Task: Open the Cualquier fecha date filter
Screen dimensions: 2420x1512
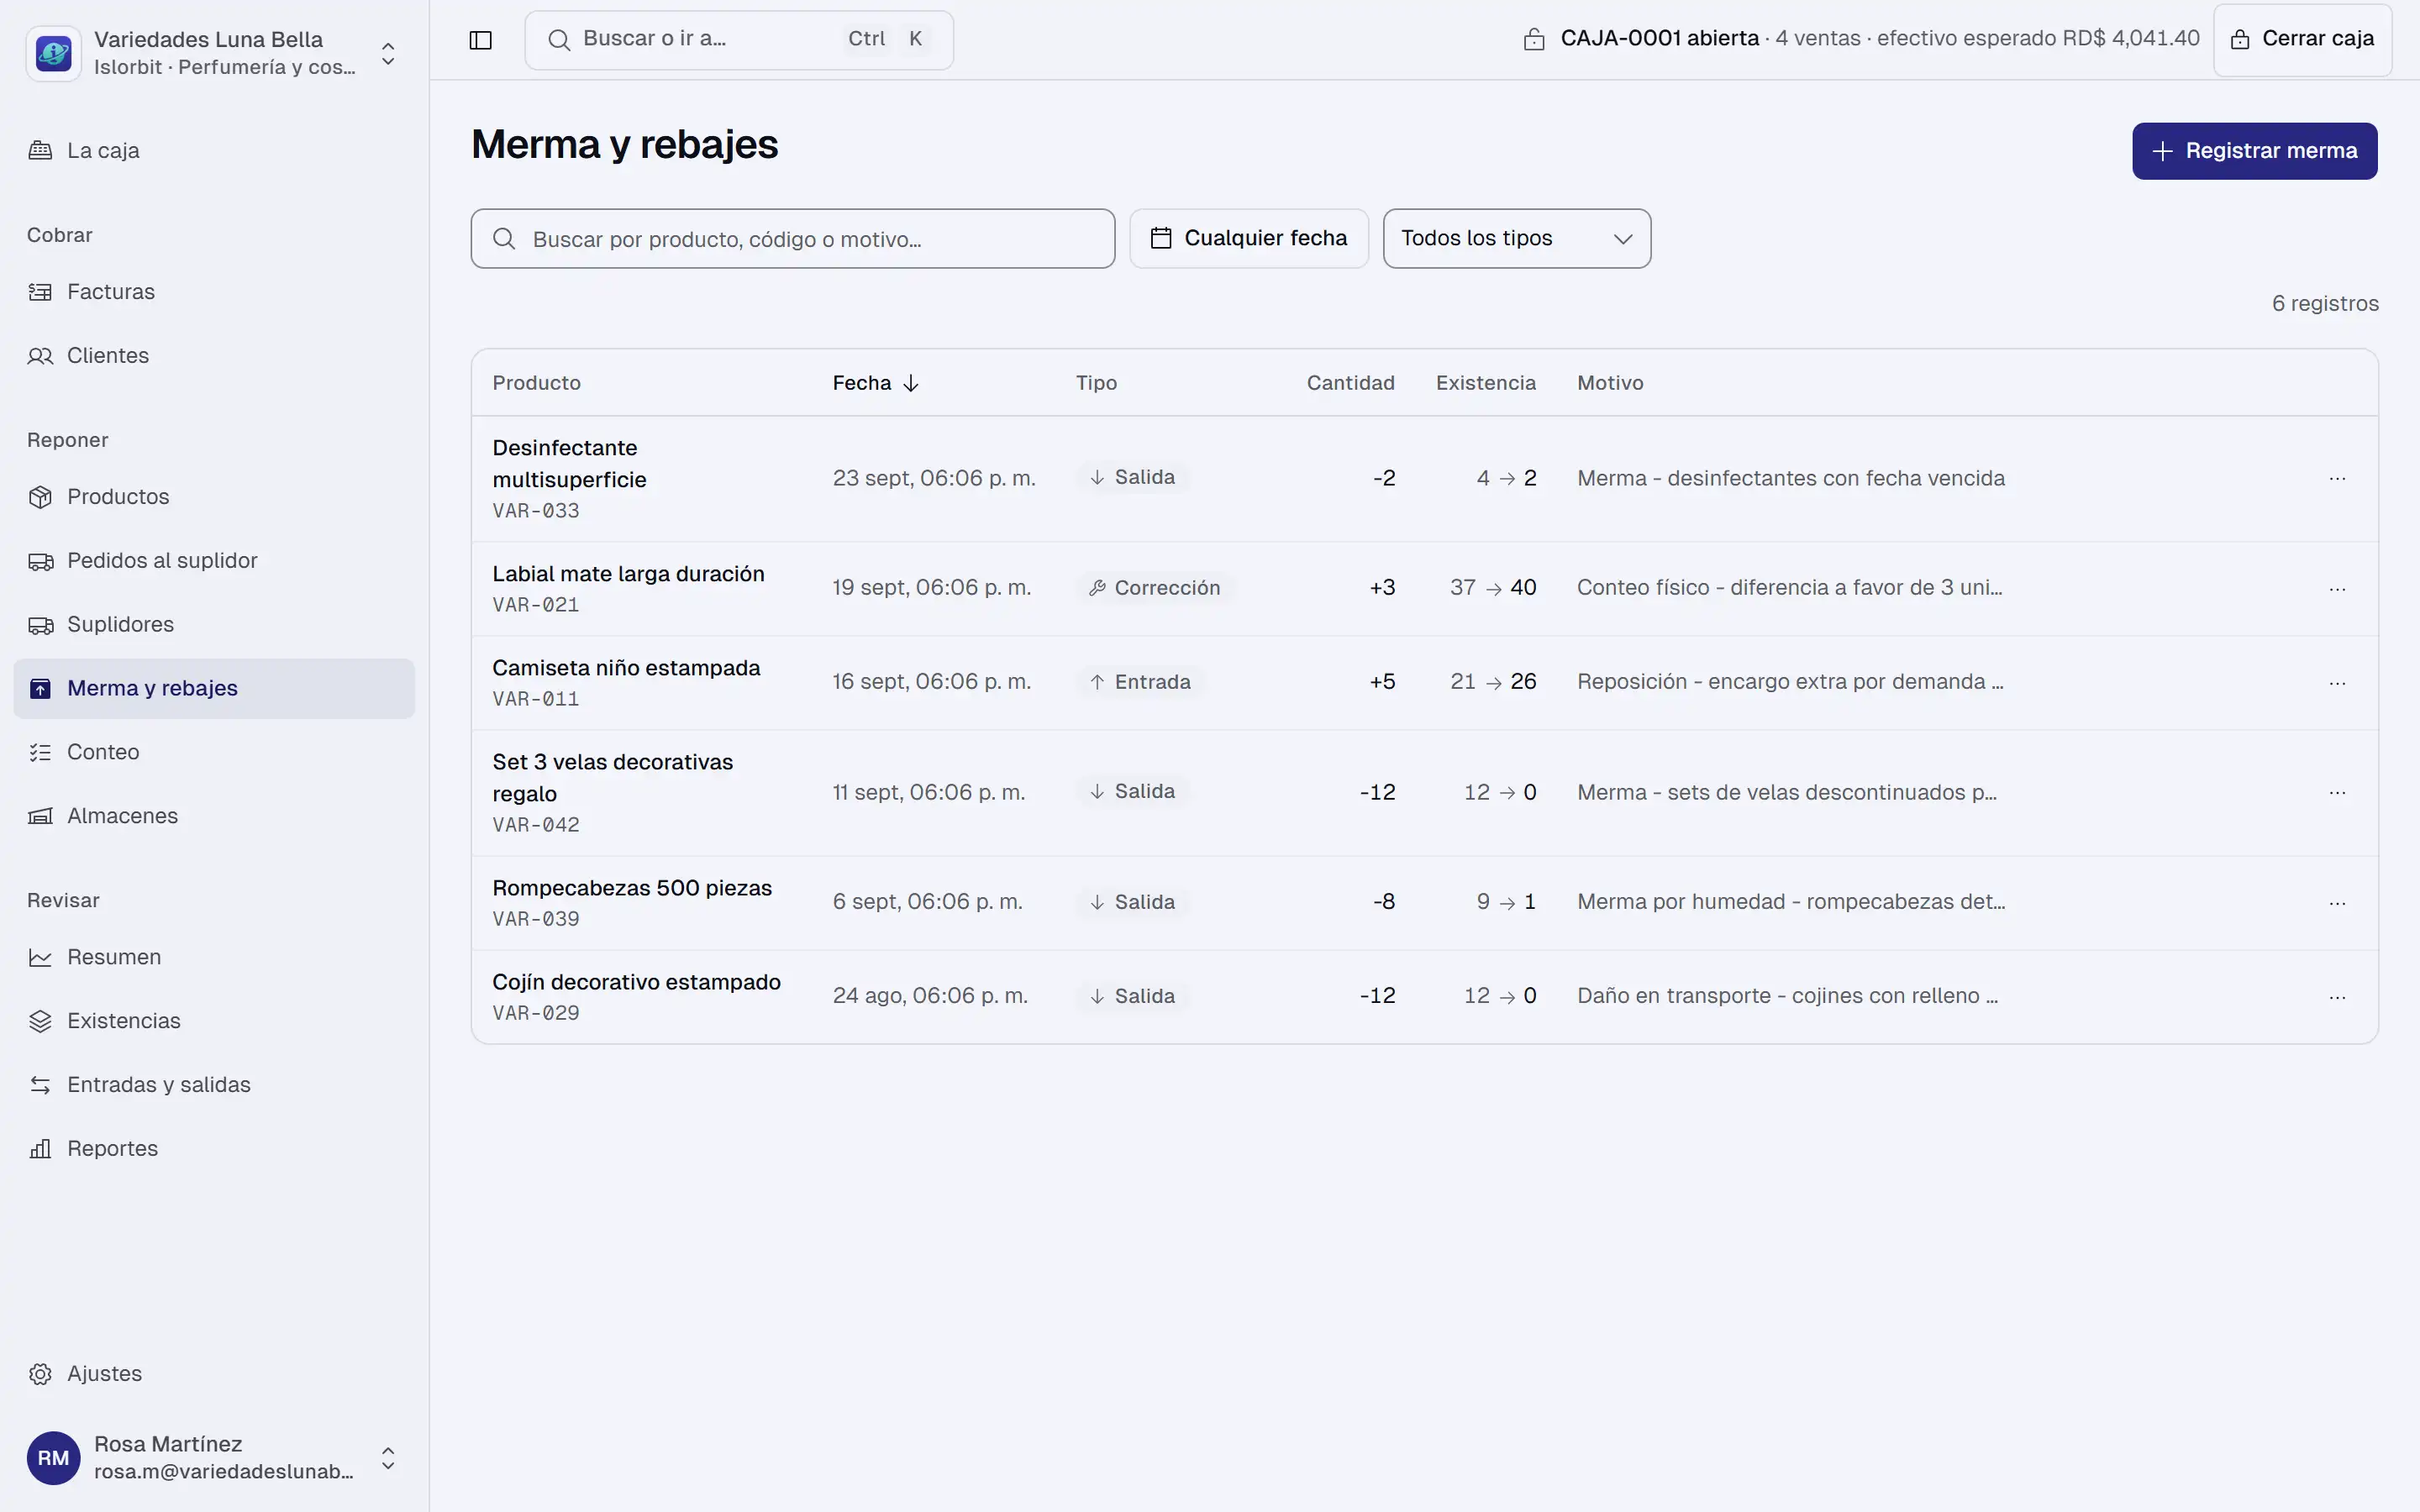Action: point(1248,238)
